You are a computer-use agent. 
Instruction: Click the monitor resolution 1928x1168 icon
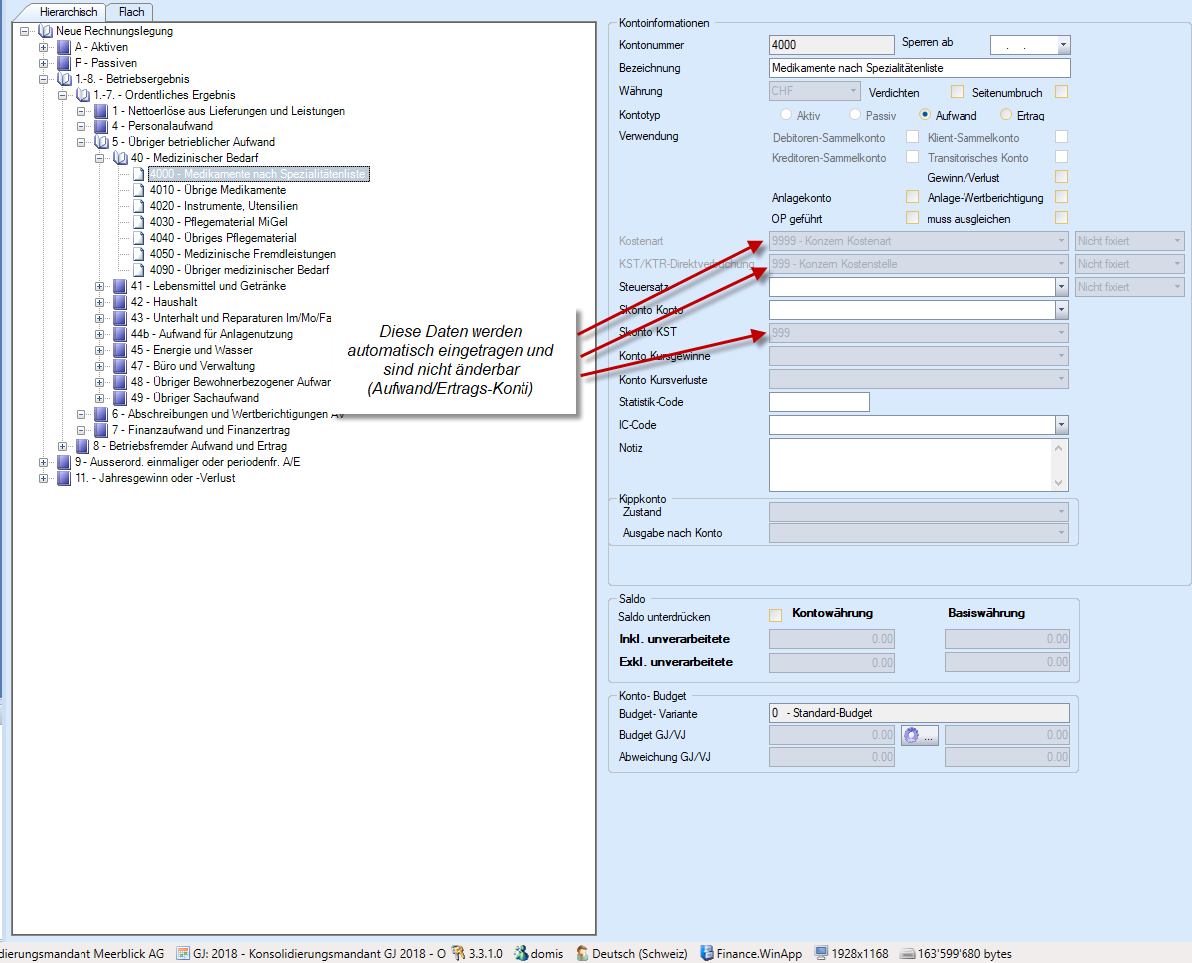pos(821,953)
